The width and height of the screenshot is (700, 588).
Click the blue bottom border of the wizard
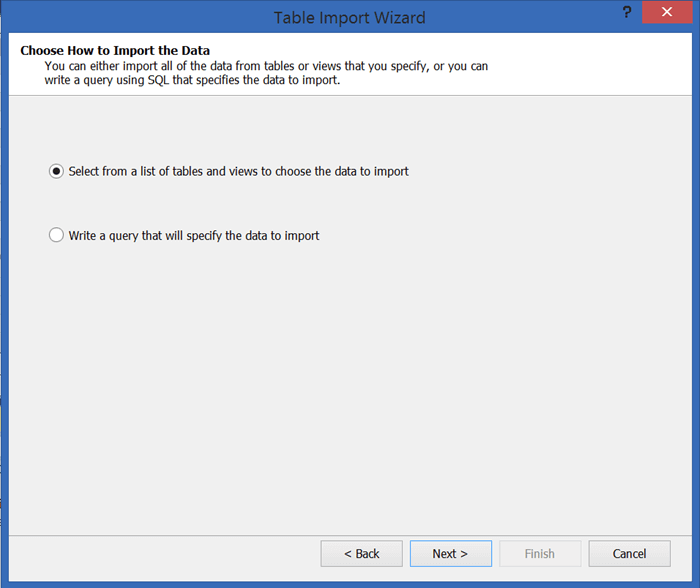pyautogui.click(x=350, y=583)
